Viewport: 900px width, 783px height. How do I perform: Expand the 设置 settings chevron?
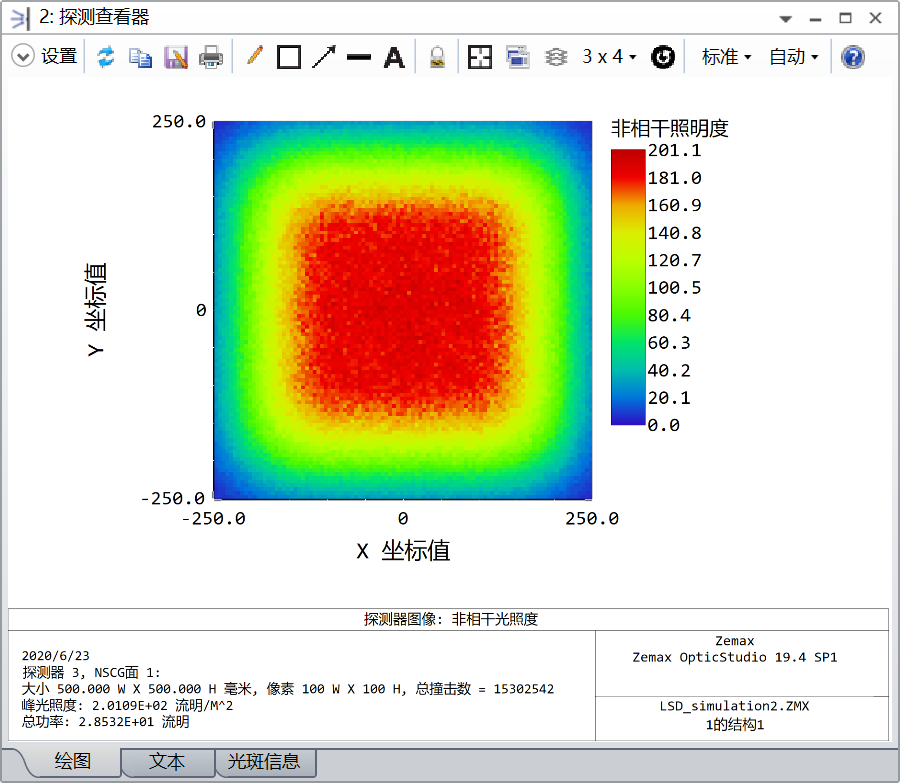point(22,57)
